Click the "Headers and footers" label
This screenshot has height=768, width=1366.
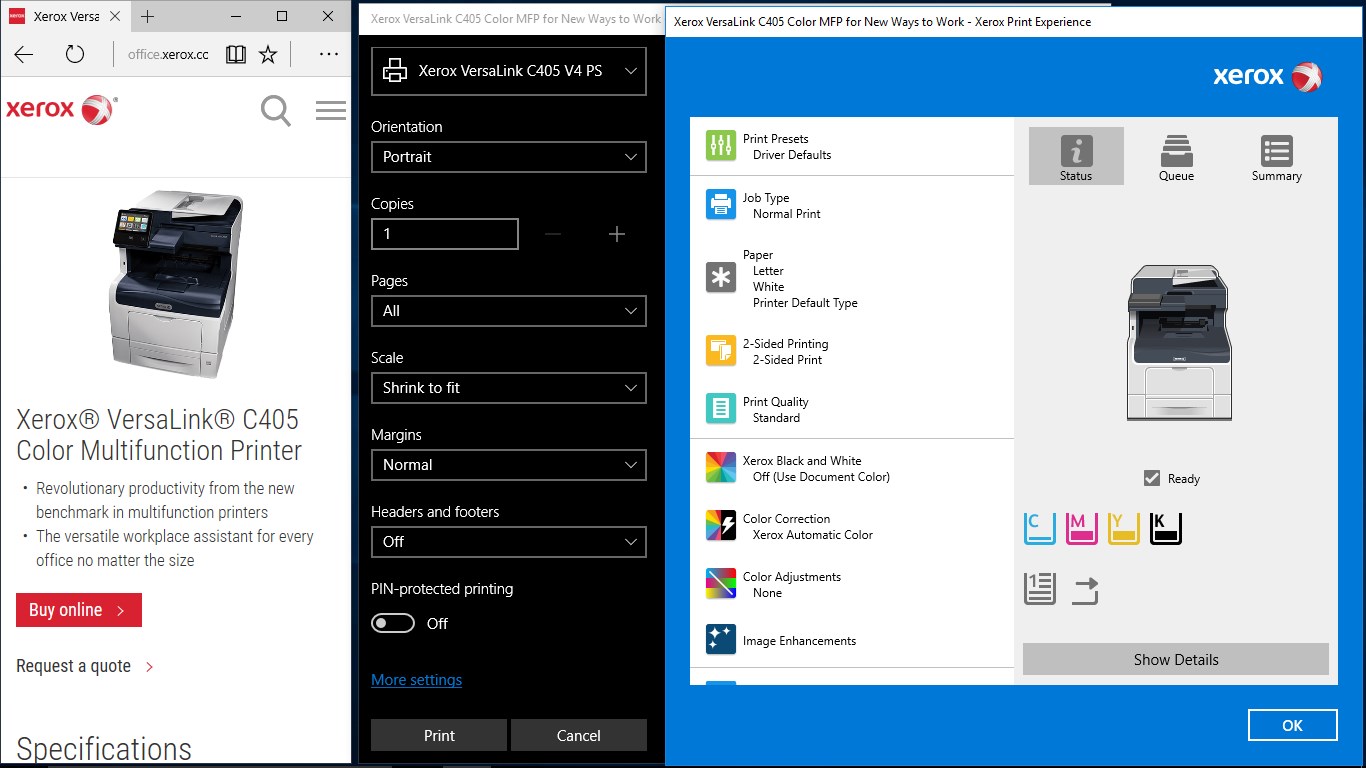coord(435,512)
